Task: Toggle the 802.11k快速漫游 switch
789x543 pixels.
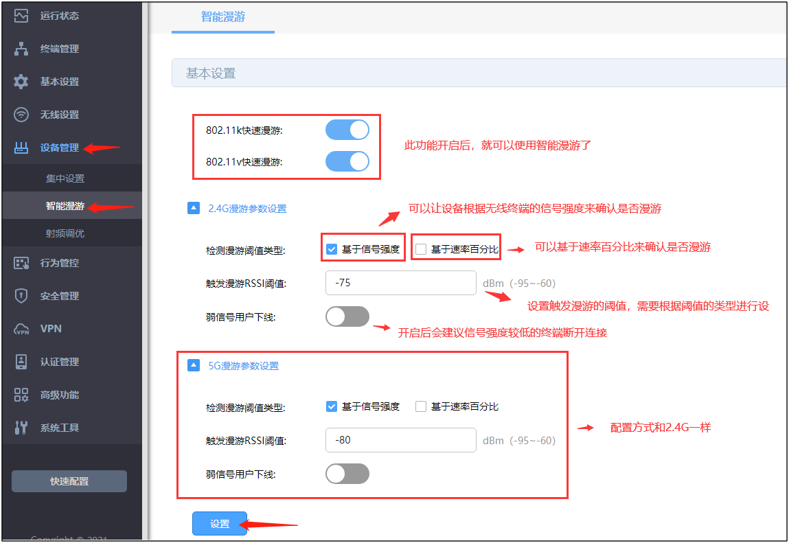Action: (x=347, y=130)
